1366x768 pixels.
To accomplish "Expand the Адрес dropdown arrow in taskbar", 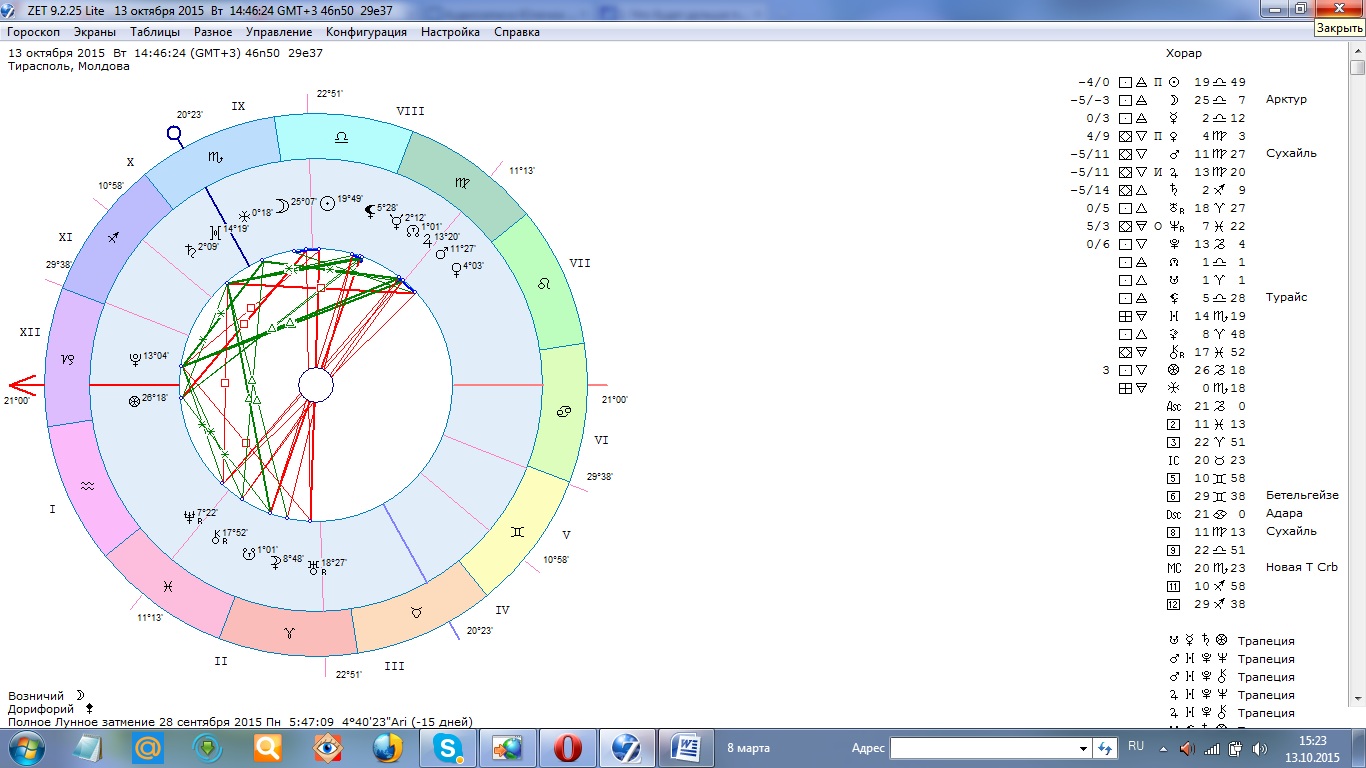I will coord(1083,748).
